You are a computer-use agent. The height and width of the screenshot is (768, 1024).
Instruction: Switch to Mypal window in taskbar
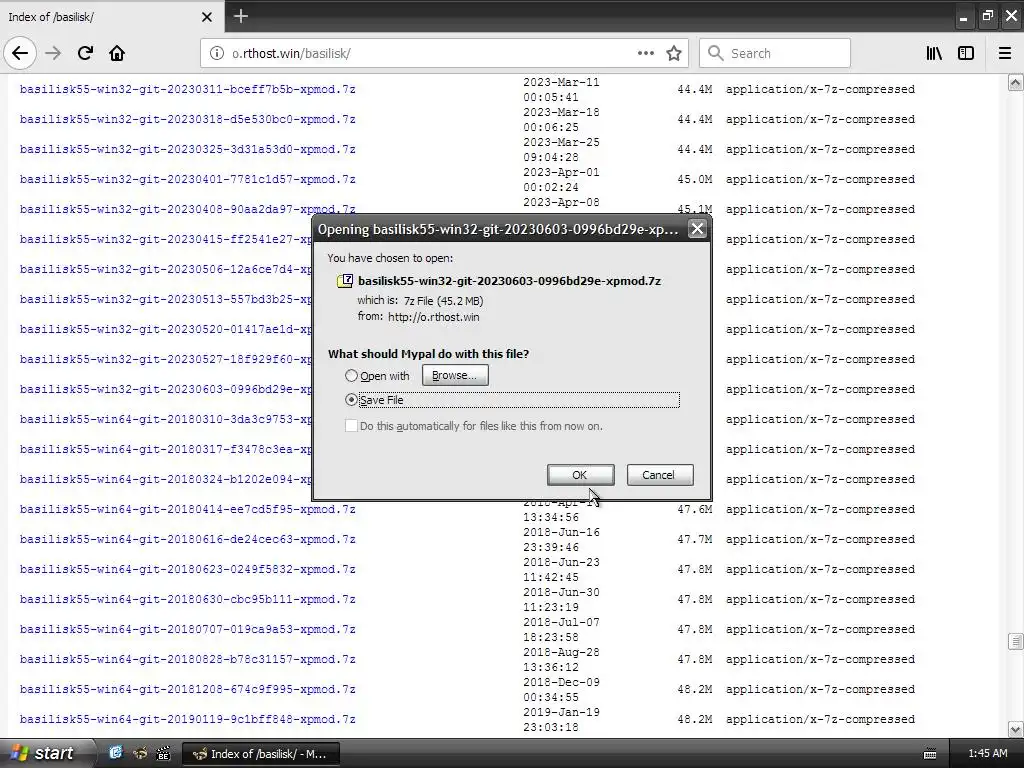(x=261, y=754)
